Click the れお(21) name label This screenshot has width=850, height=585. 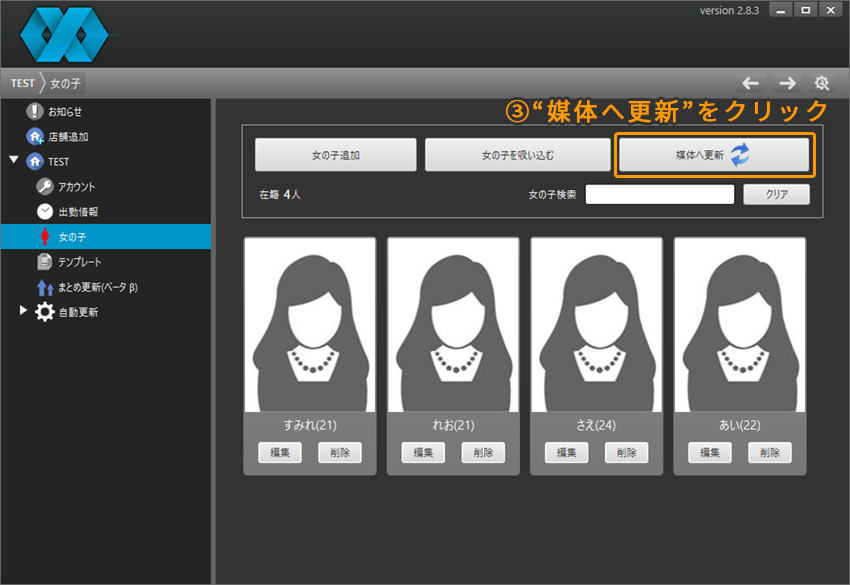point(453,425)
